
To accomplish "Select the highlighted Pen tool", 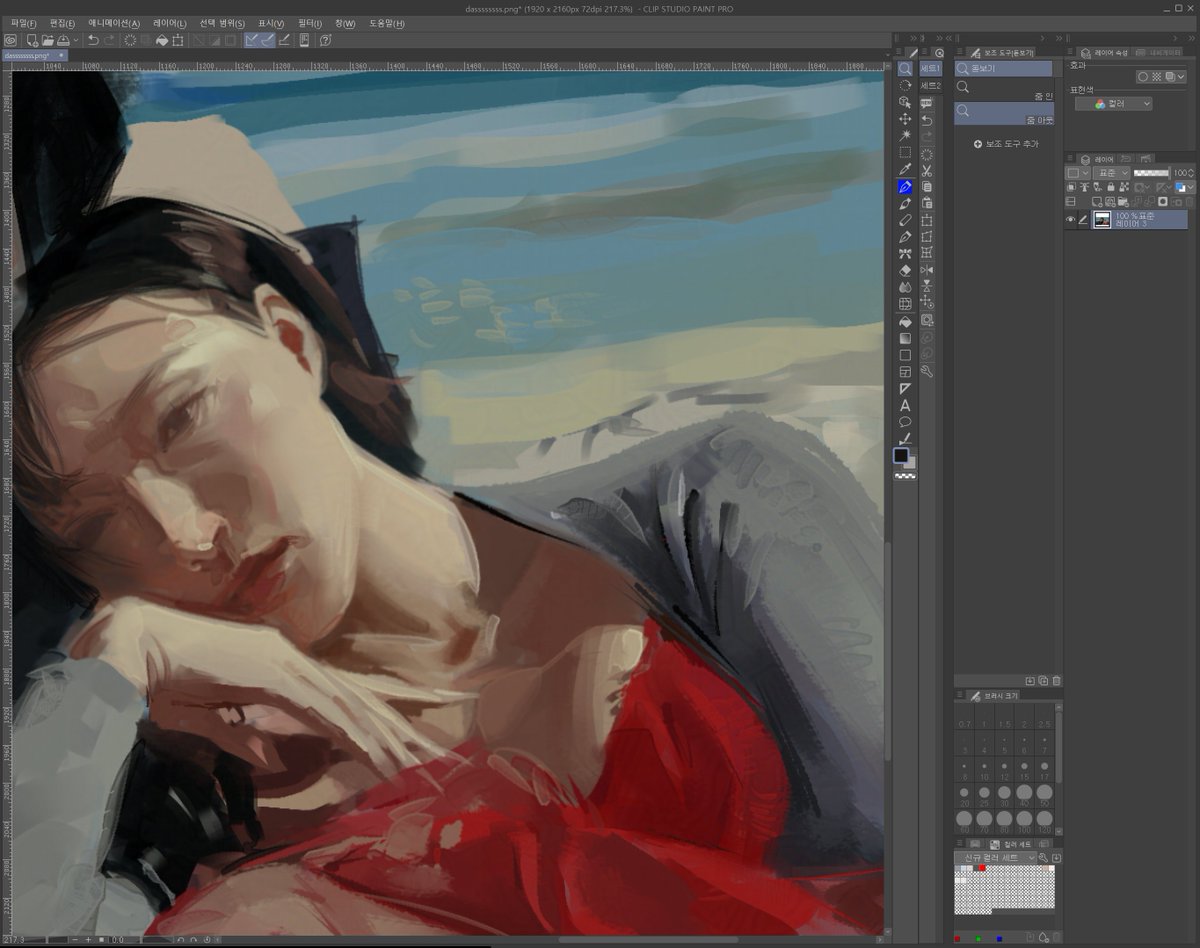I will (905, 187).
